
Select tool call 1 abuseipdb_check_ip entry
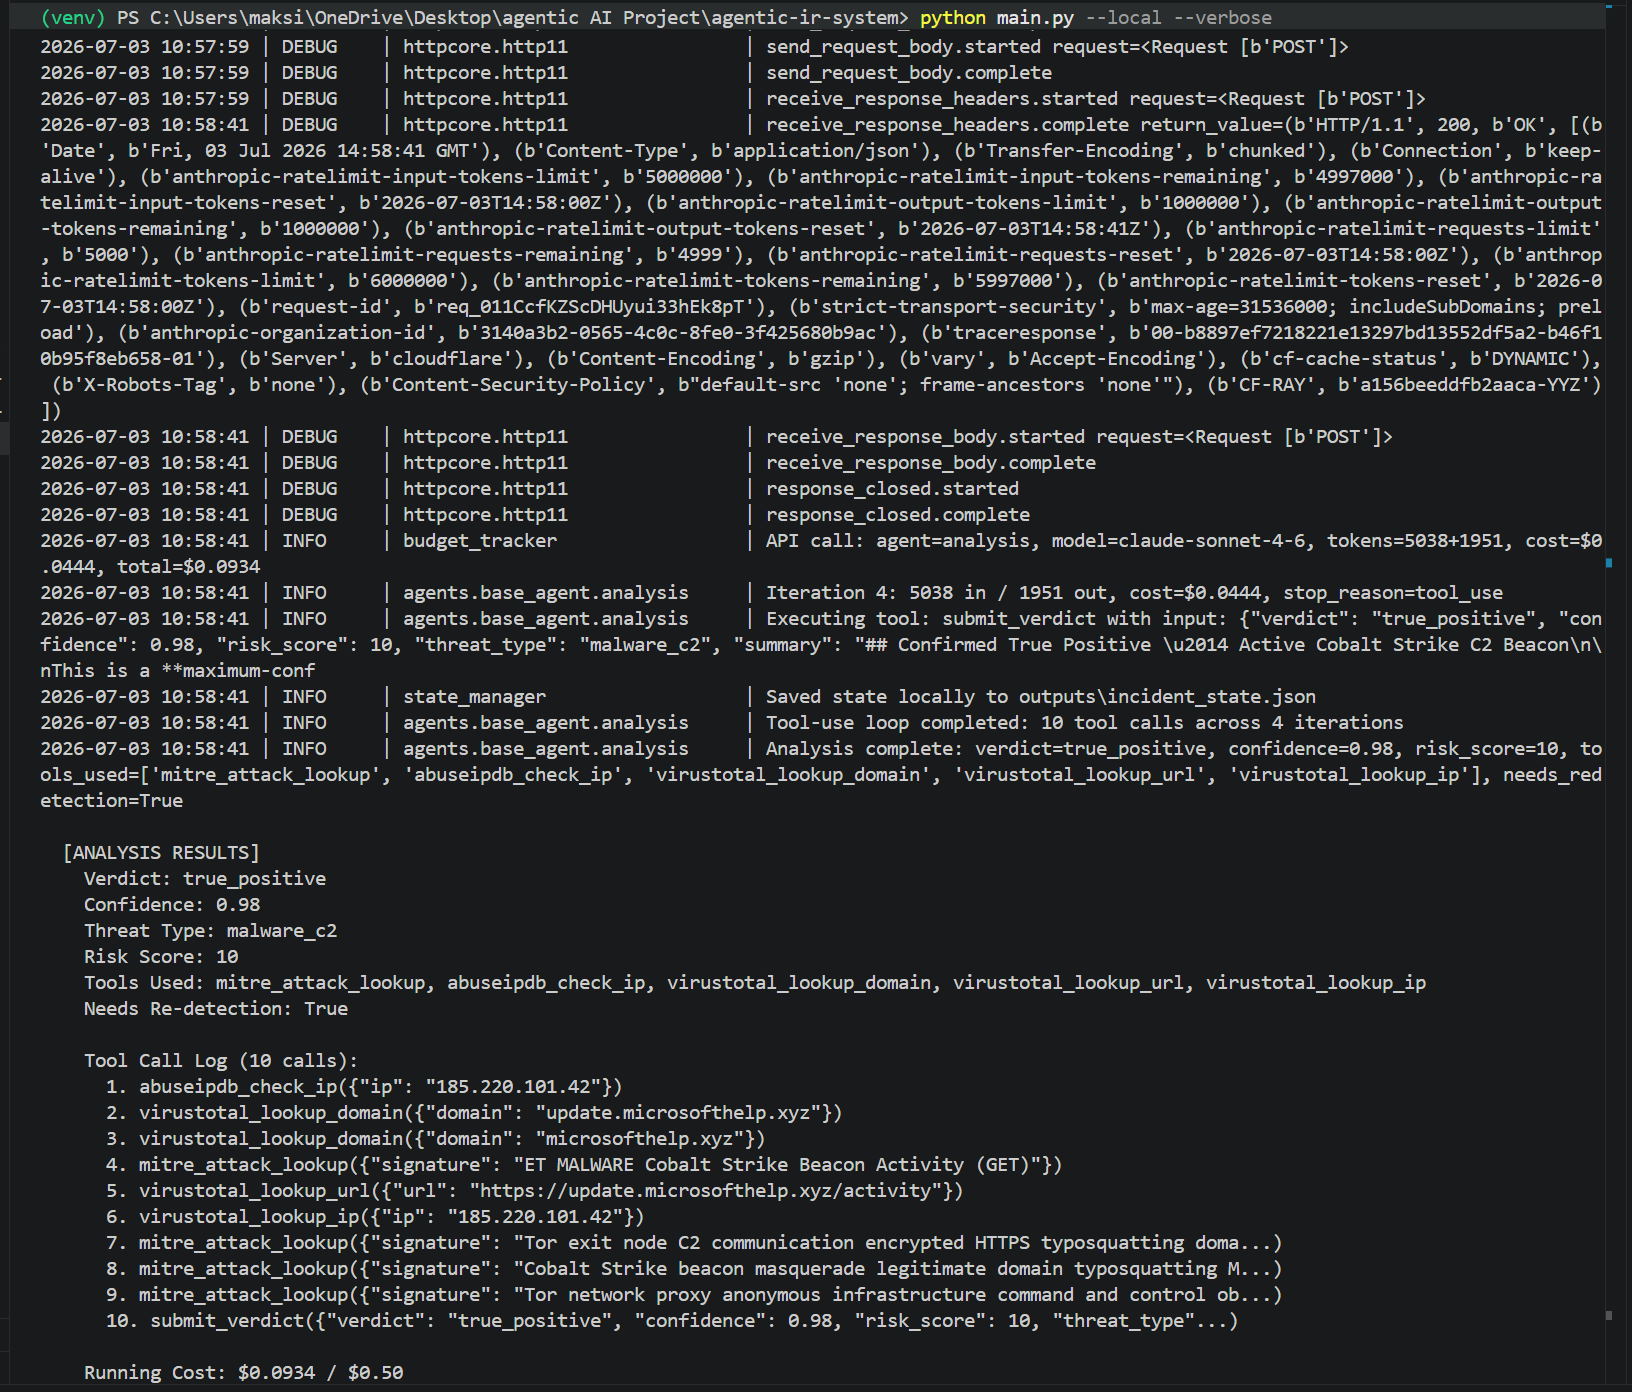364,1086
